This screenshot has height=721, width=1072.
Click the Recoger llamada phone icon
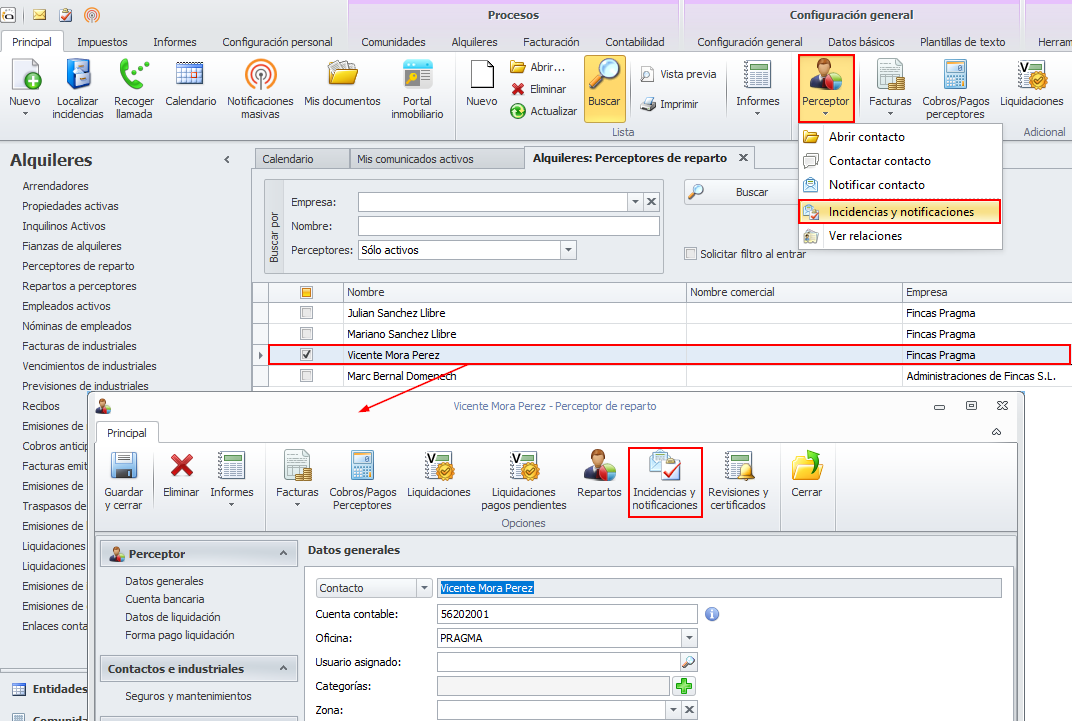[134, 87]
